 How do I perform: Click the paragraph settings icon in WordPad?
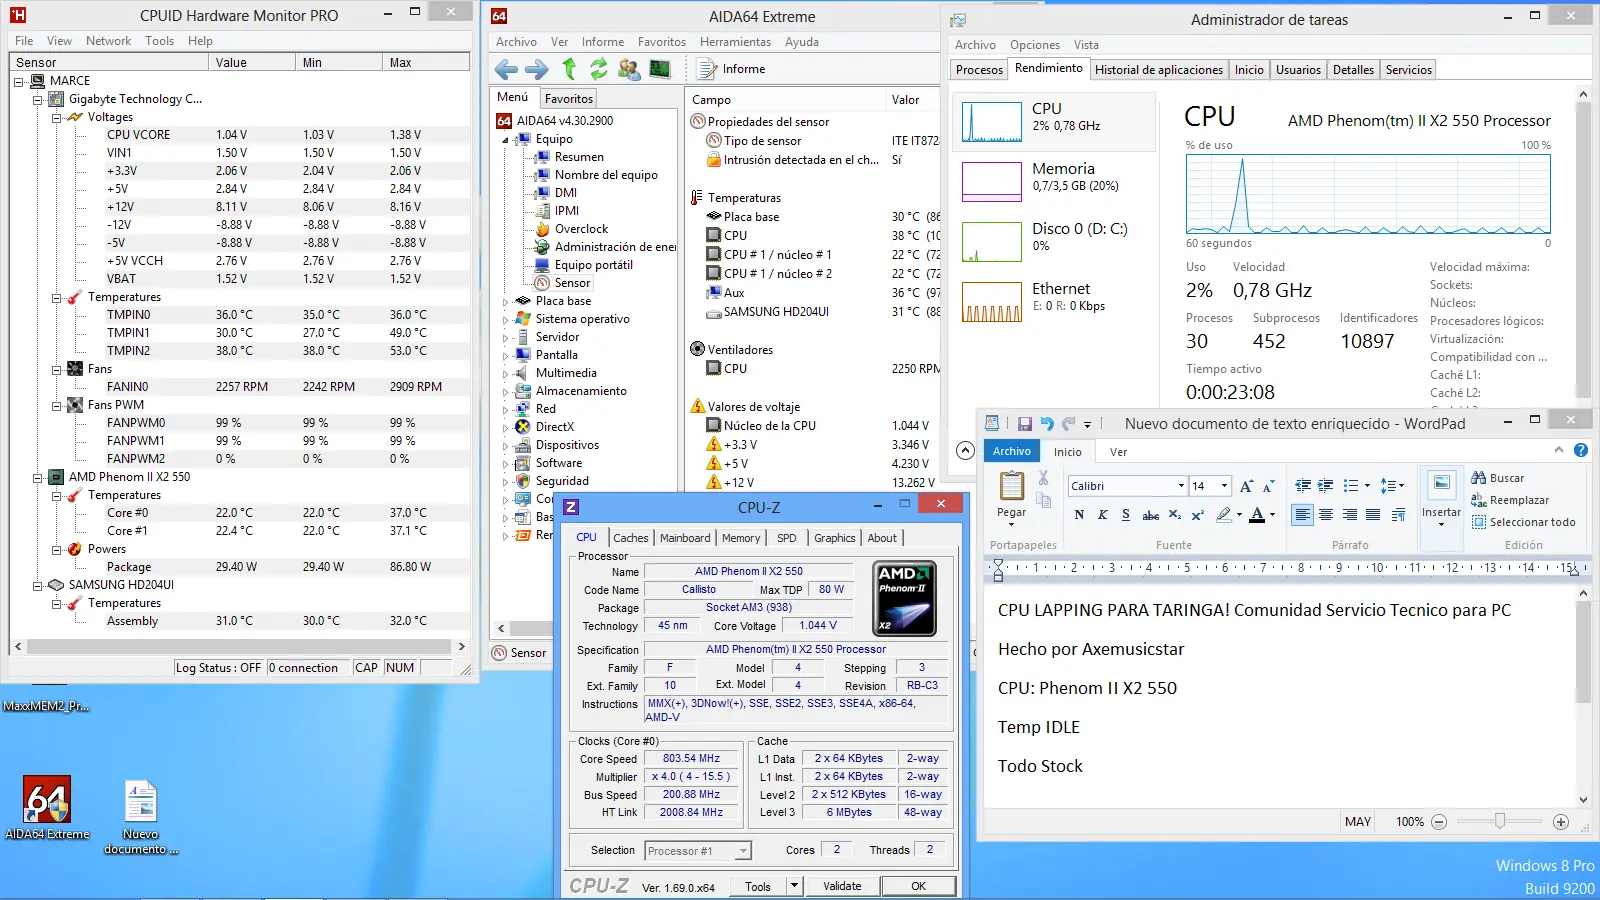[x=1398, y=514]
